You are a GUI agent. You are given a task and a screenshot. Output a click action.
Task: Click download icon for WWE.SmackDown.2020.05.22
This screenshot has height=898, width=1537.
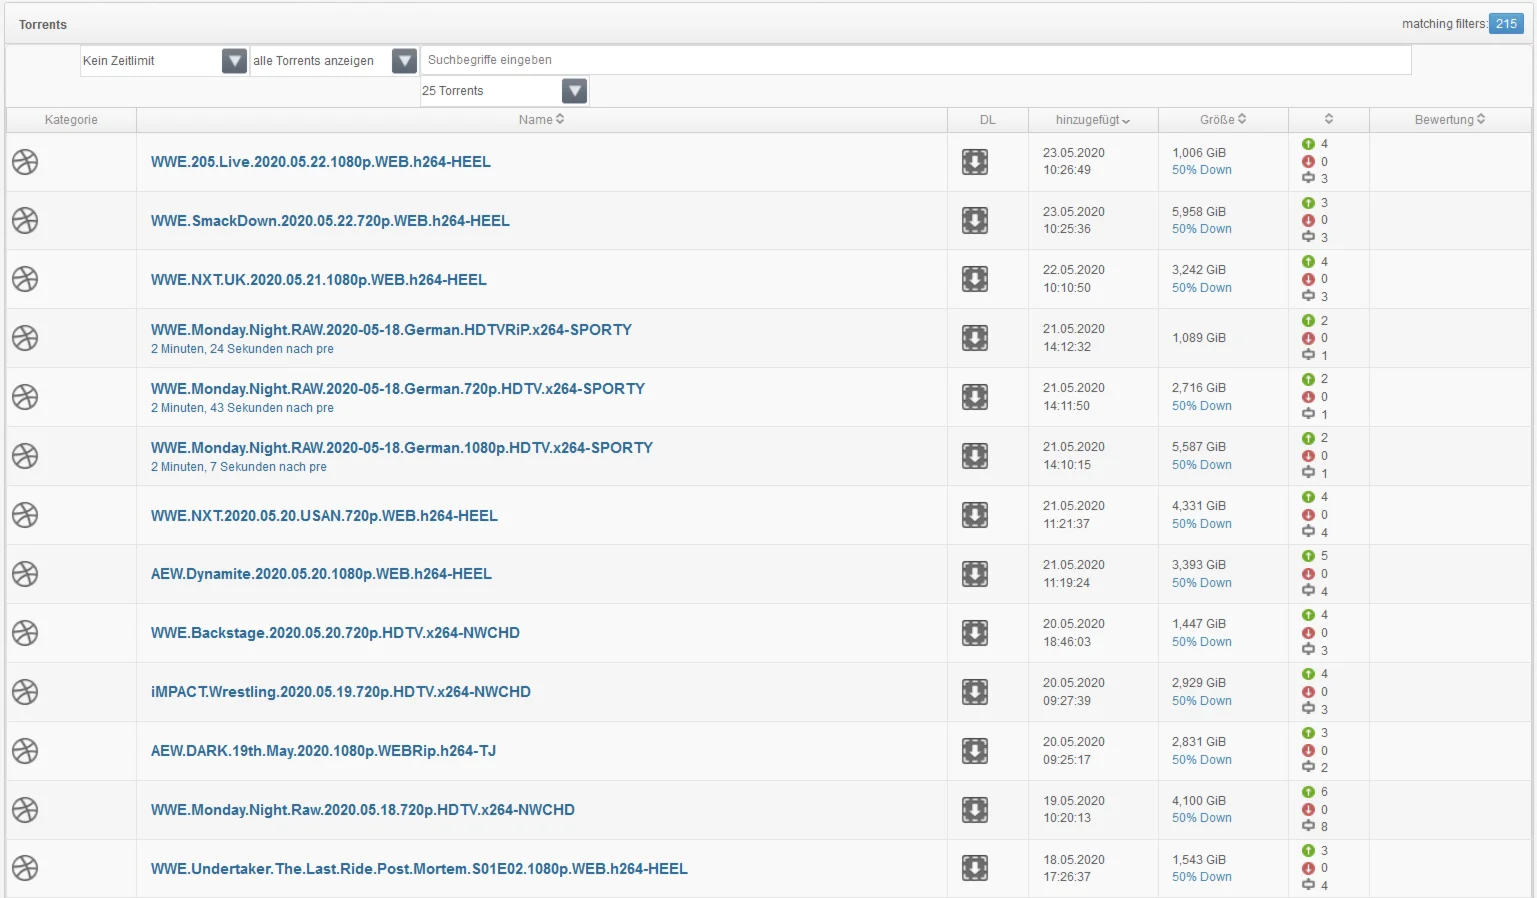[974, 221]
